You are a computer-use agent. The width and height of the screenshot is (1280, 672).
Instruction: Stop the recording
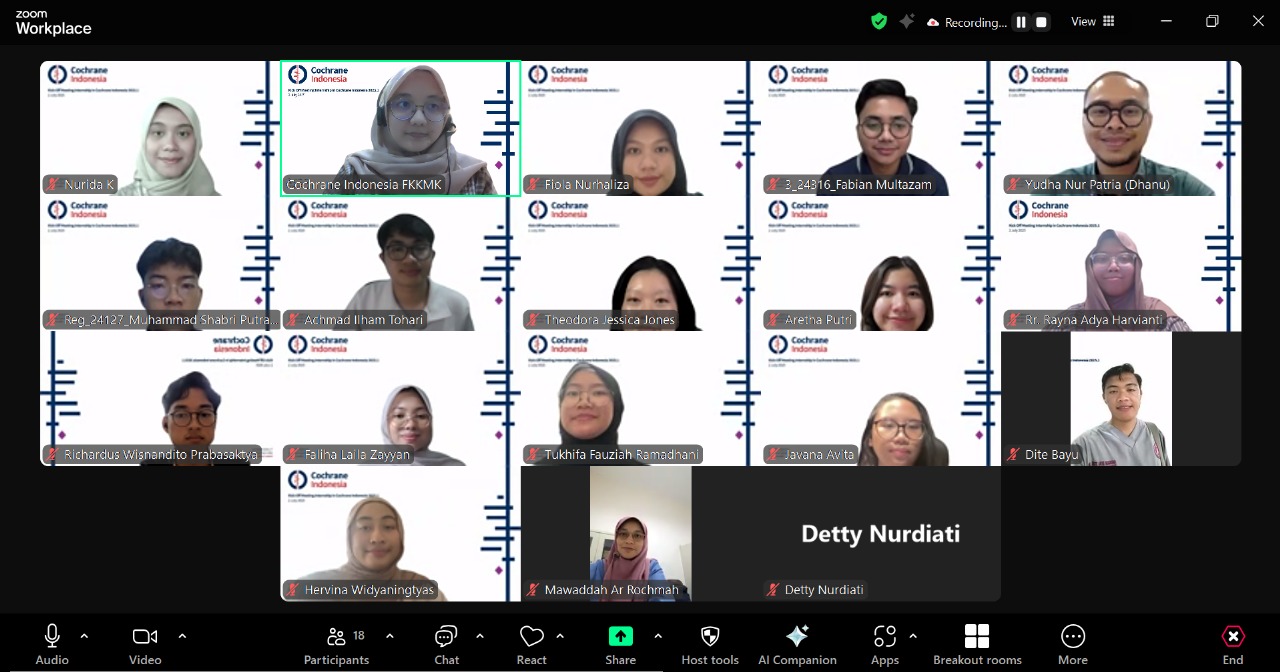[1041, 22]
